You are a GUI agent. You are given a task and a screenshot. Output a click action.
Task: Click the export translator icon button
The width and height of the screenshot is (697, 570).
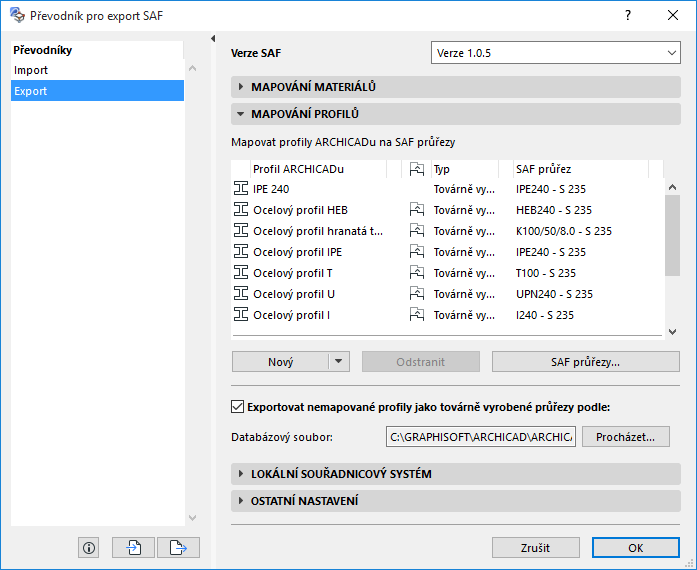(x=178, y=547)
